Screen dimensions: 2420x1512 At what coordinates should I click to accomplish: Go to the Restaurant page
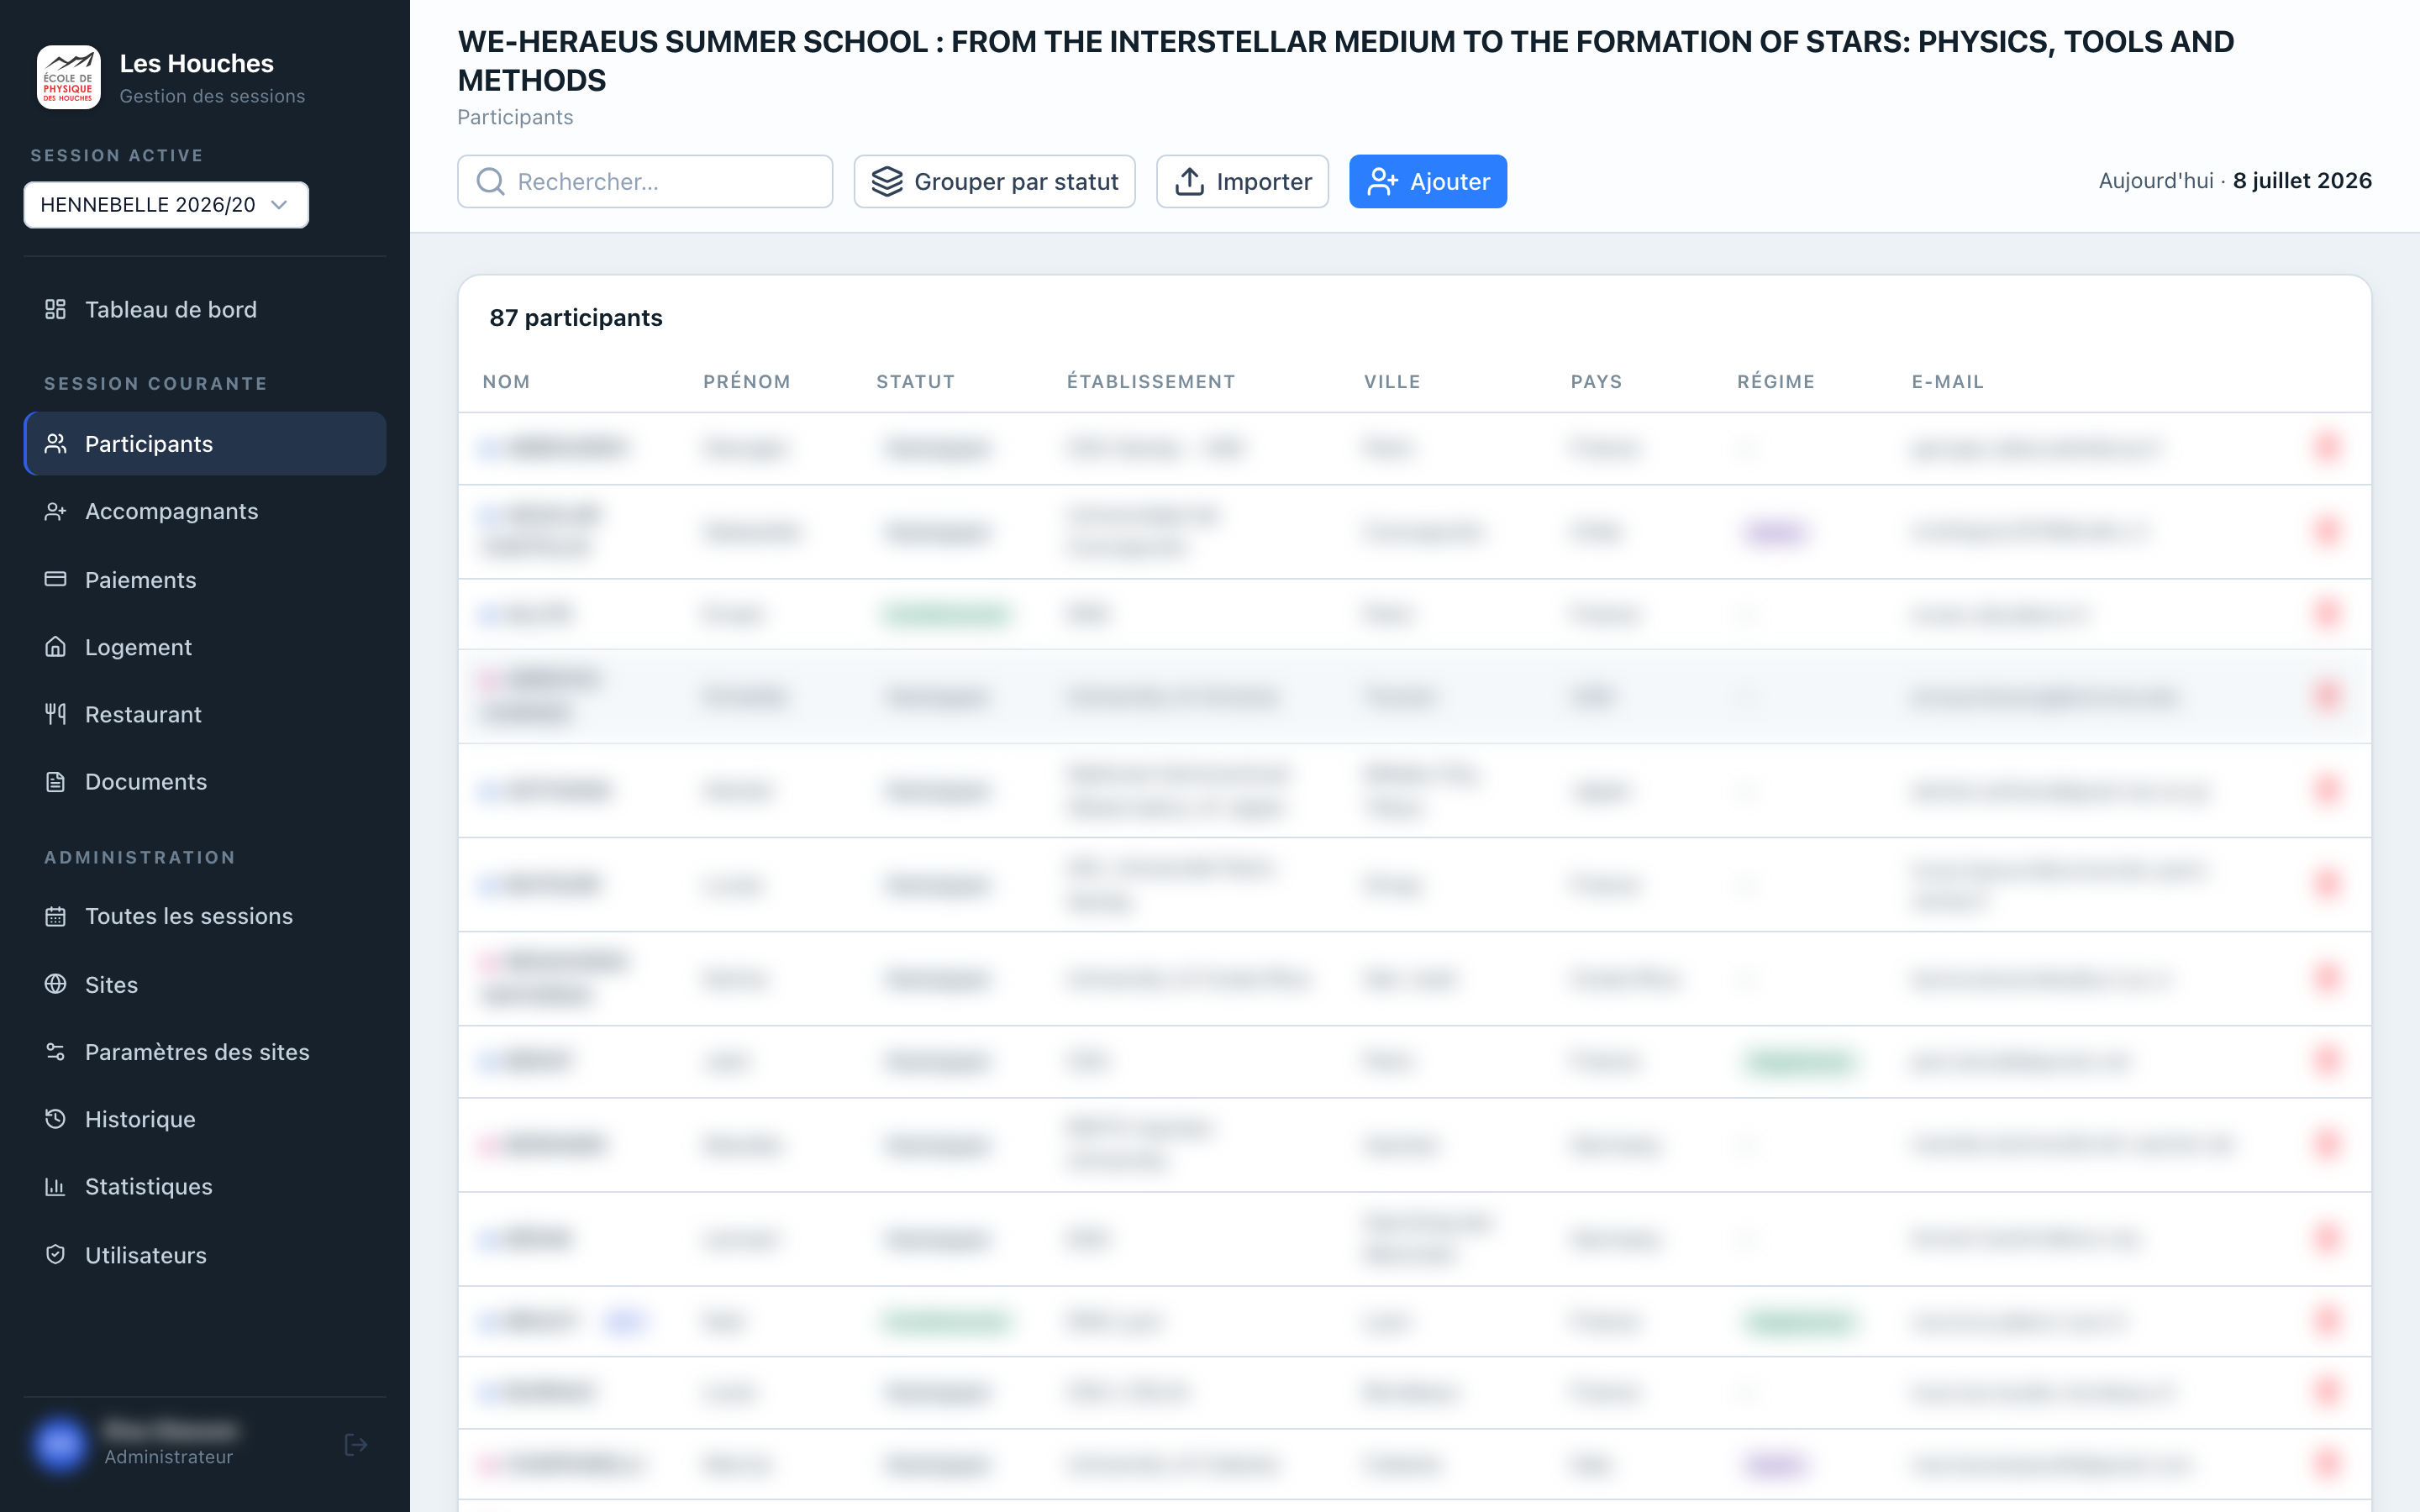click(205, 714)
